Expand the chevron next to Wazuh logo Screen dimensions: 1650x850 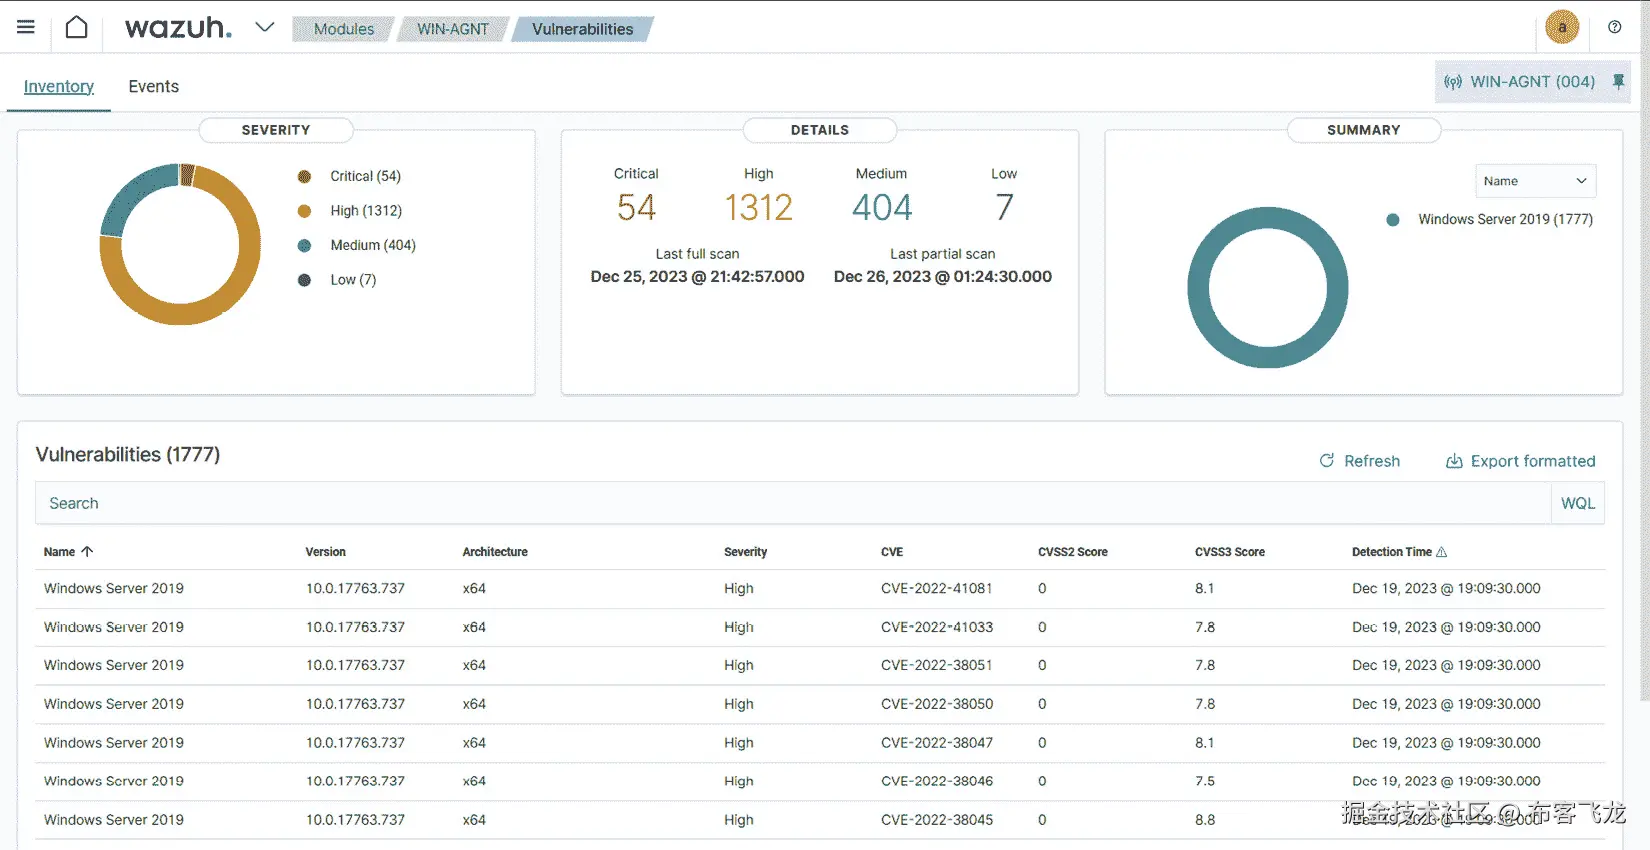(x=264, y=27)
